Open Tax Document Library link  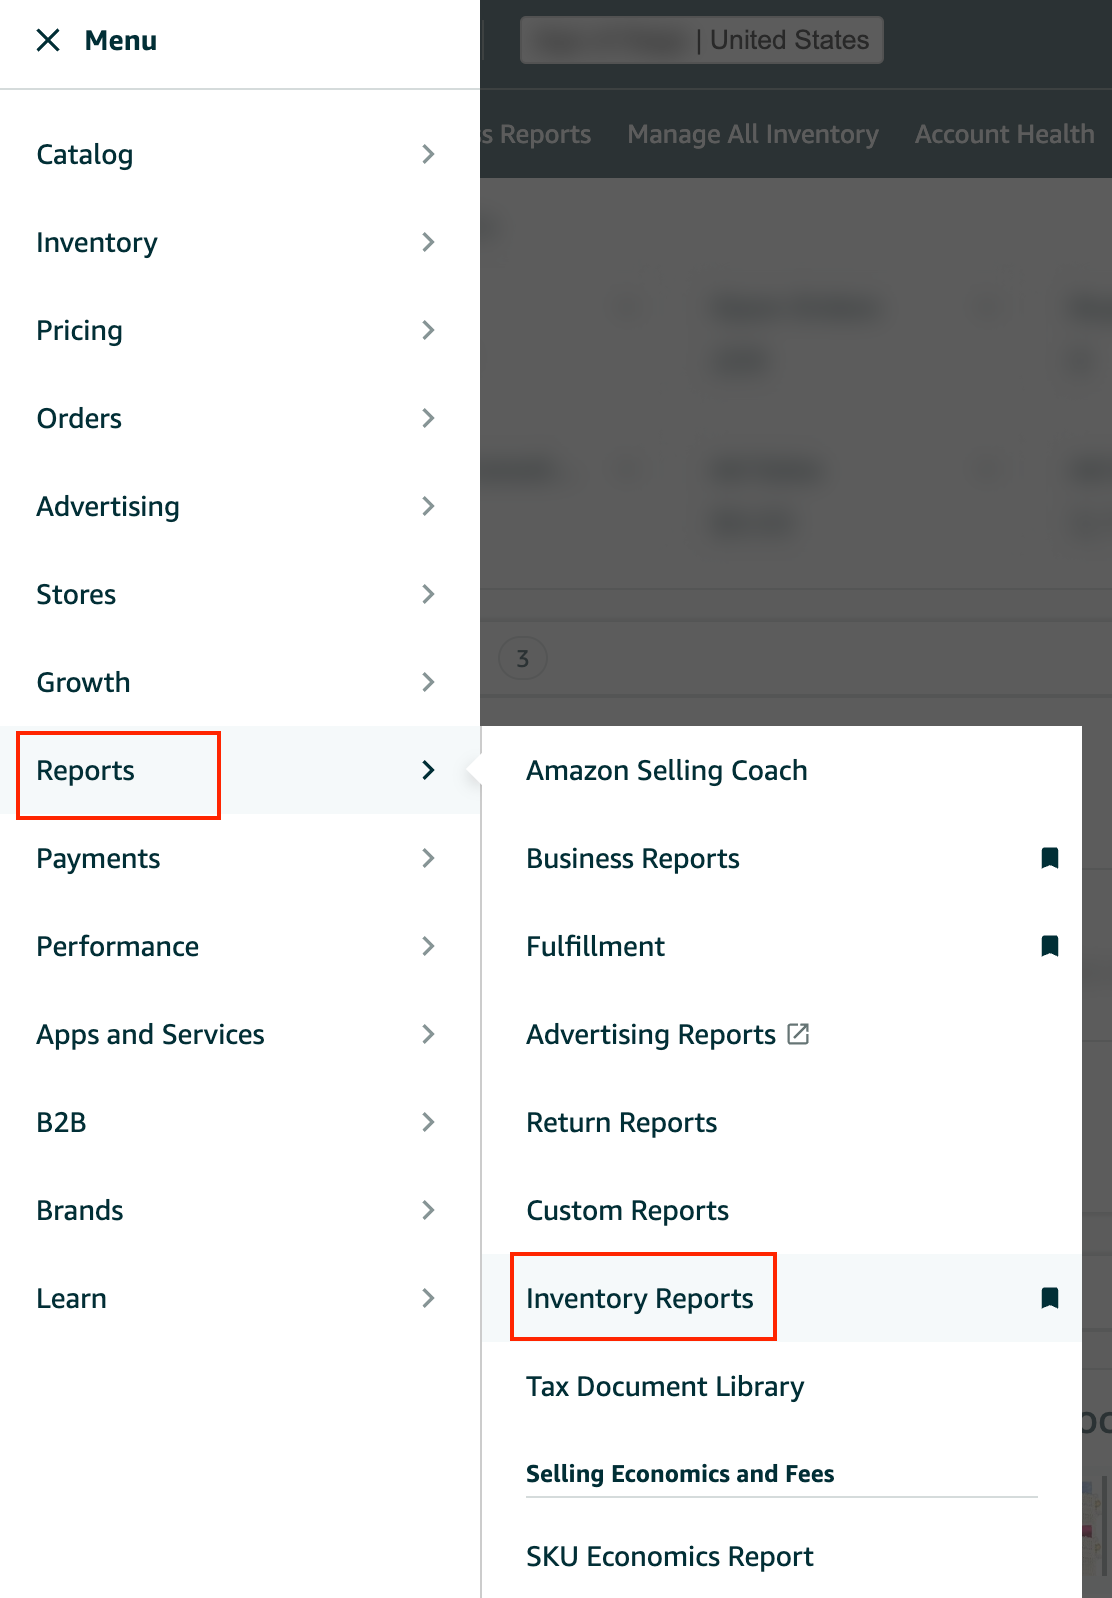coord(665,1387)
